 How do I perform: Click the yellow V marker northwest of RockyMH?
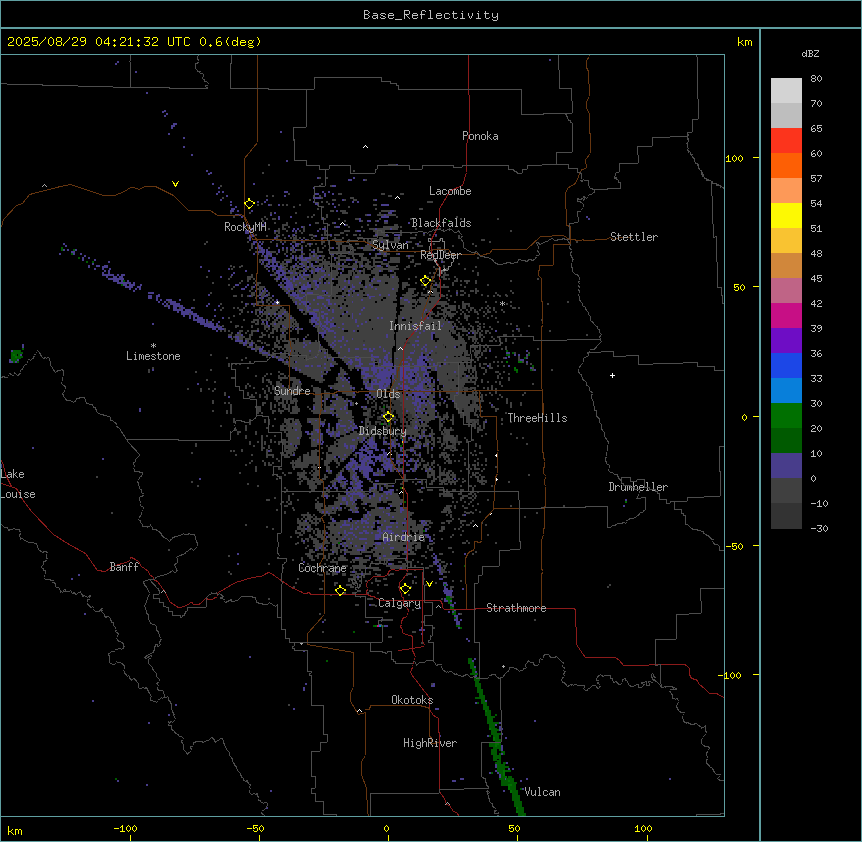click(x=175, y=184)
